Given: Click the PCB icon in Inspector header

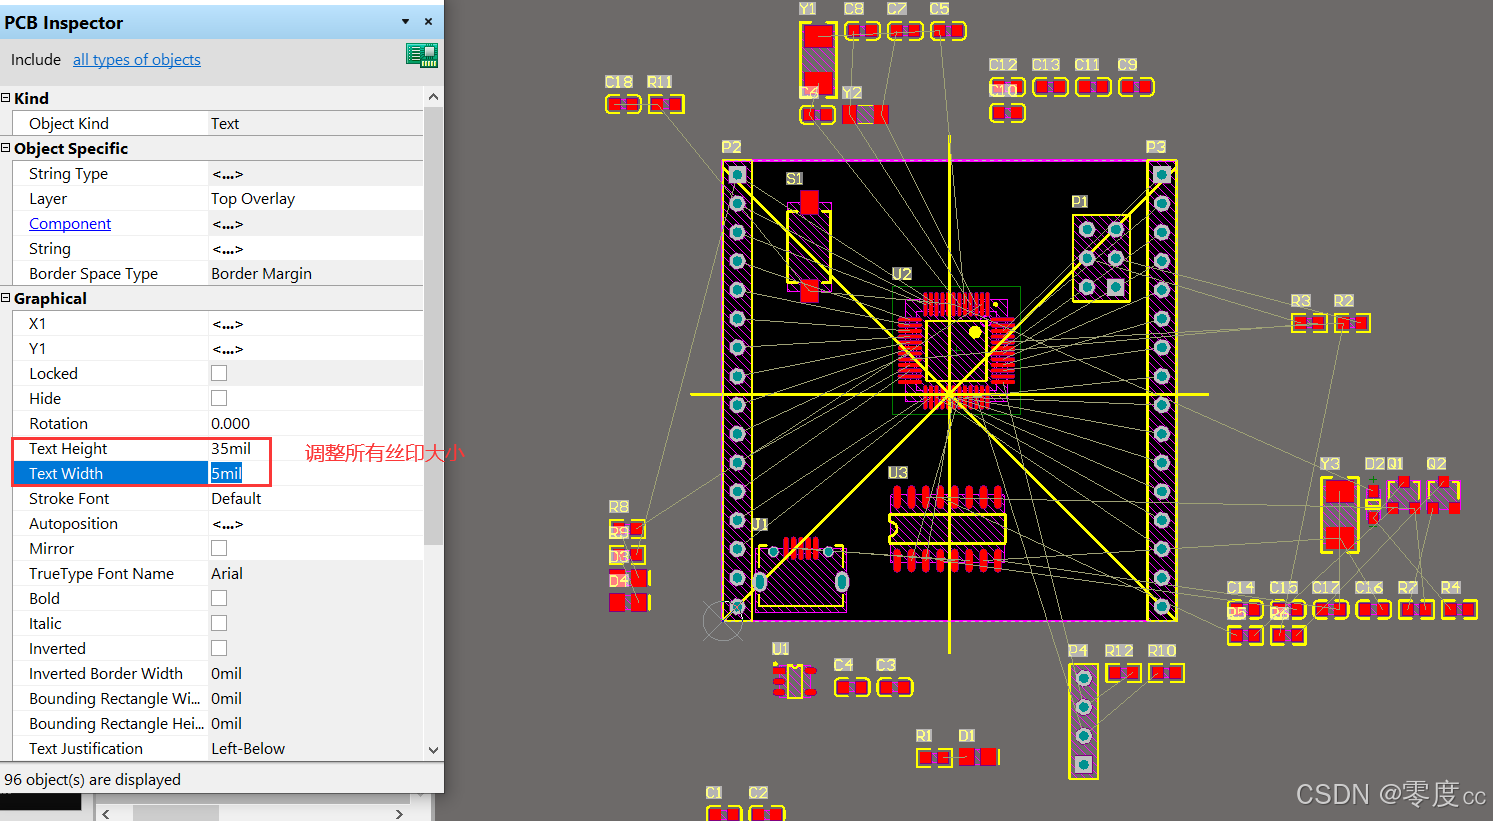Looking at the screenshot, I should coord(422,56).
